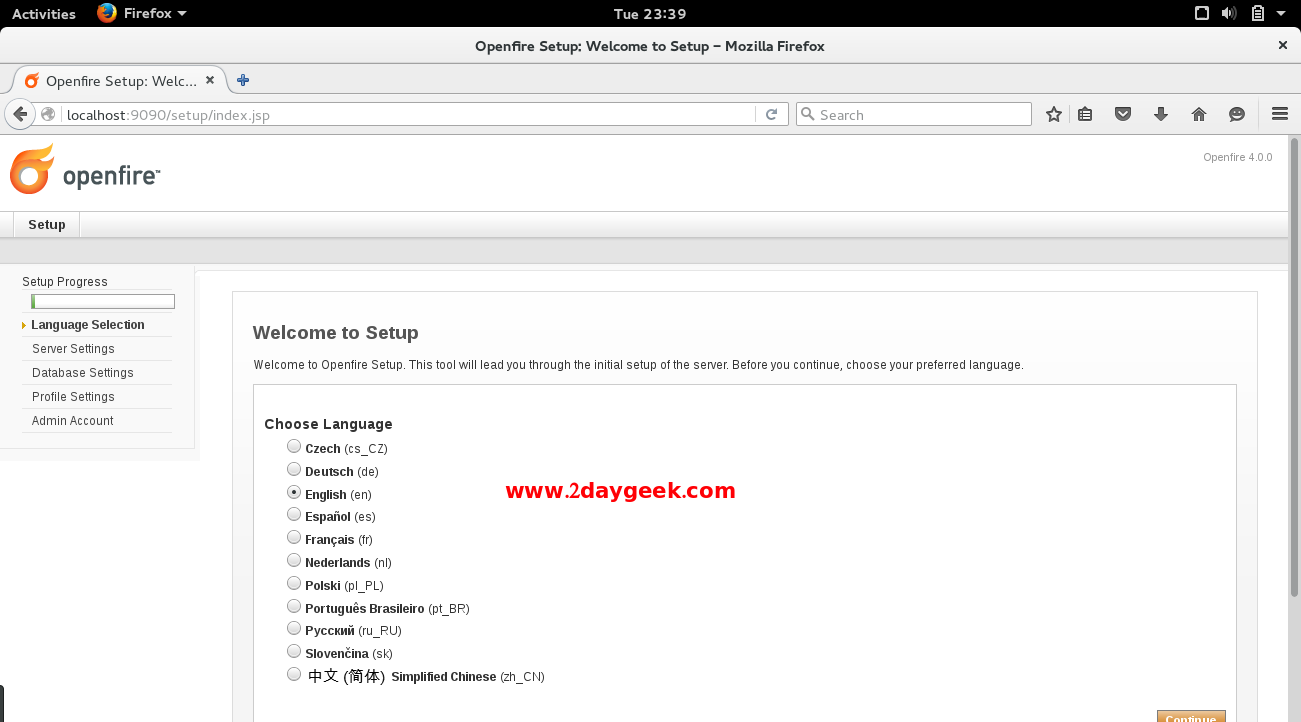Open the system menu dropdown arrow
Viewport: 1301px width, 722px height.
point(1282,14)
